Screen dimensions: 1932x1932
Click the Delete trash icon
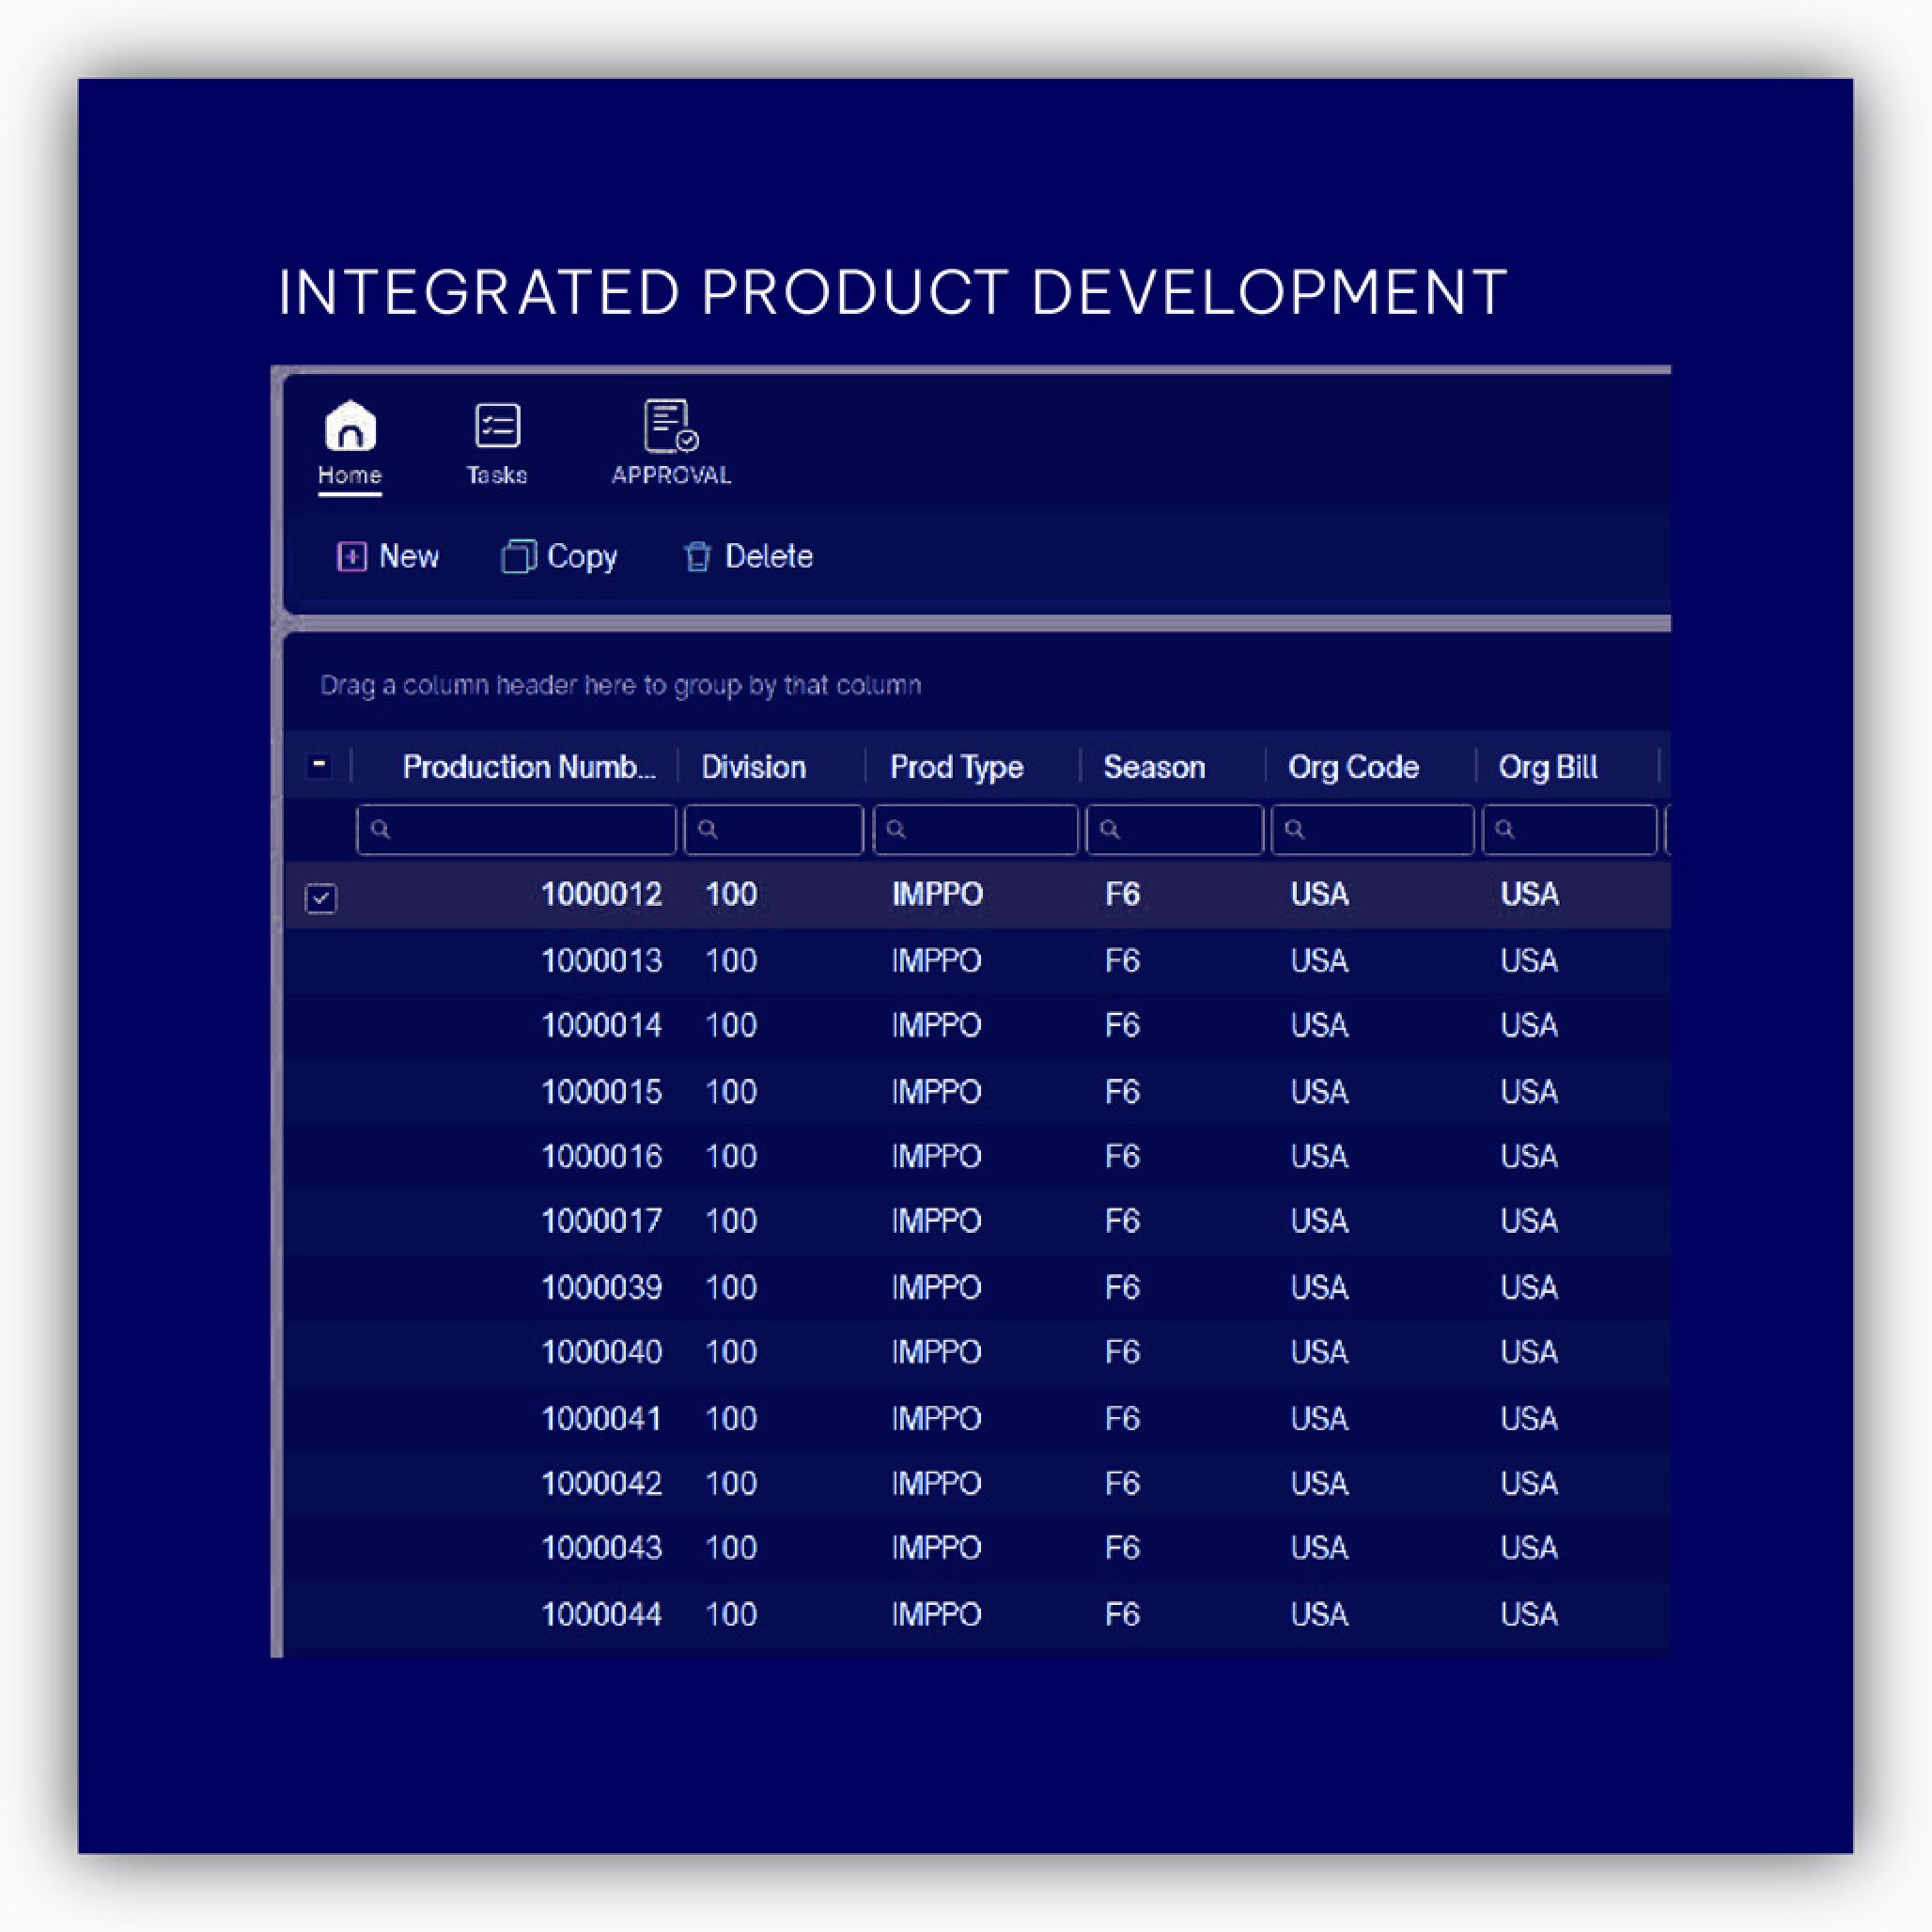697,556
